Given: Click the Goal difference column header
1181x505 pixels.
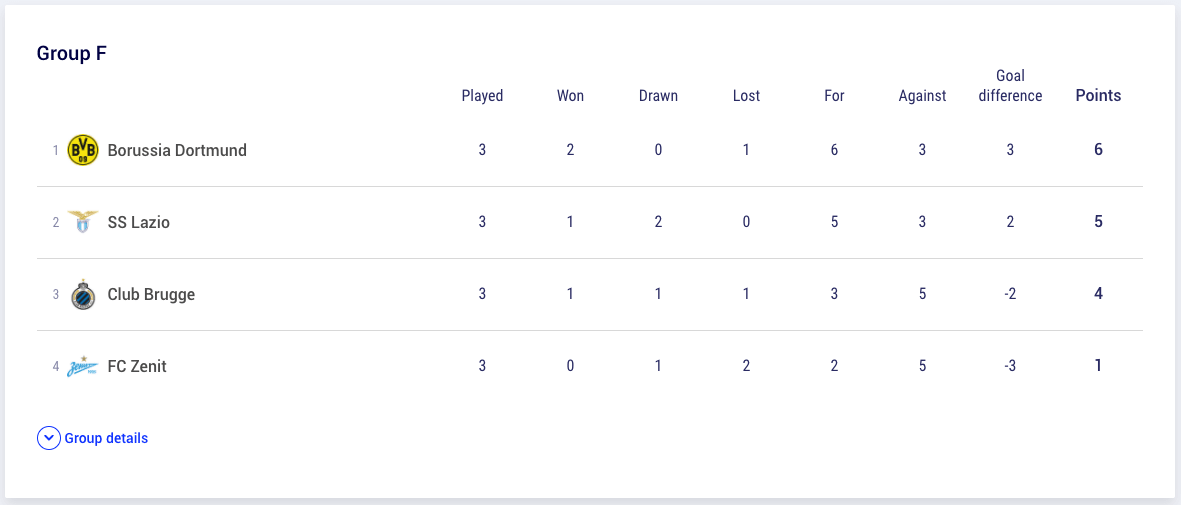Looking at the screenshot, I should click(x=1010, y=86).
